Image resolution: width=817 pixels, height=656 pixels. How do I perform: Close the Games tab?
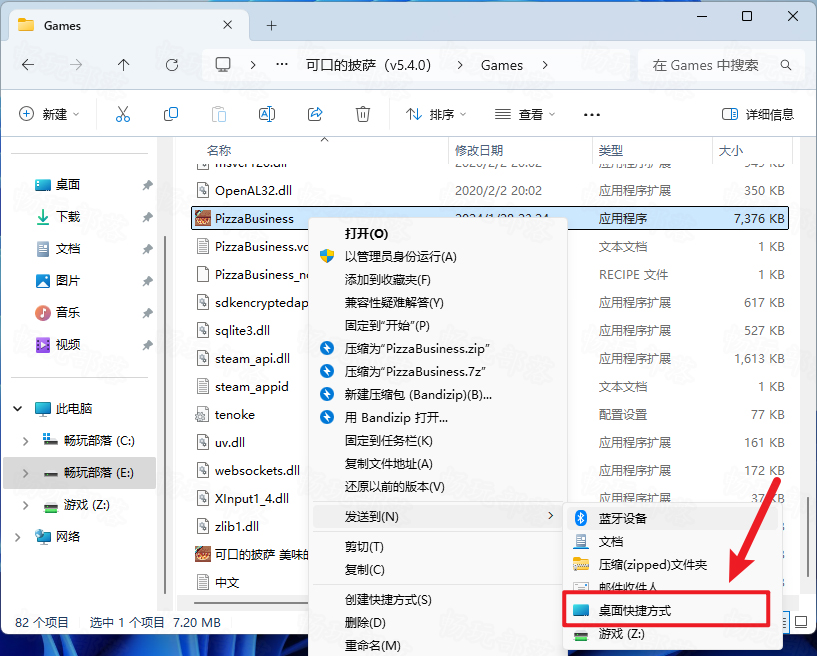[x=228, y=25]
